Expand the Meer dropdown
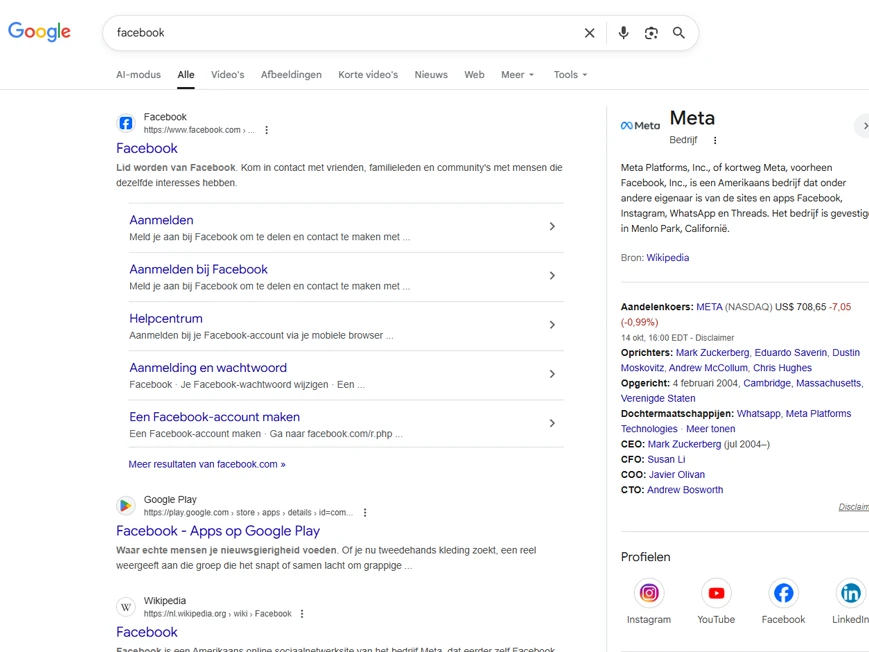Screen dimensions: 869x652 (518, 75)
